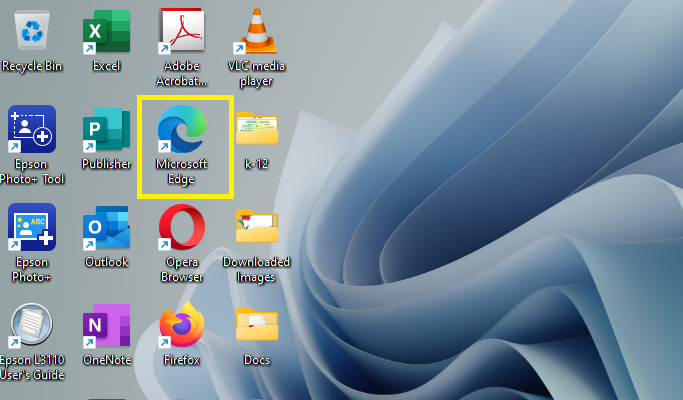Click the "Recycle Bin" label text
This screenshot has height=400, width=683.
[x=32, y=66]
